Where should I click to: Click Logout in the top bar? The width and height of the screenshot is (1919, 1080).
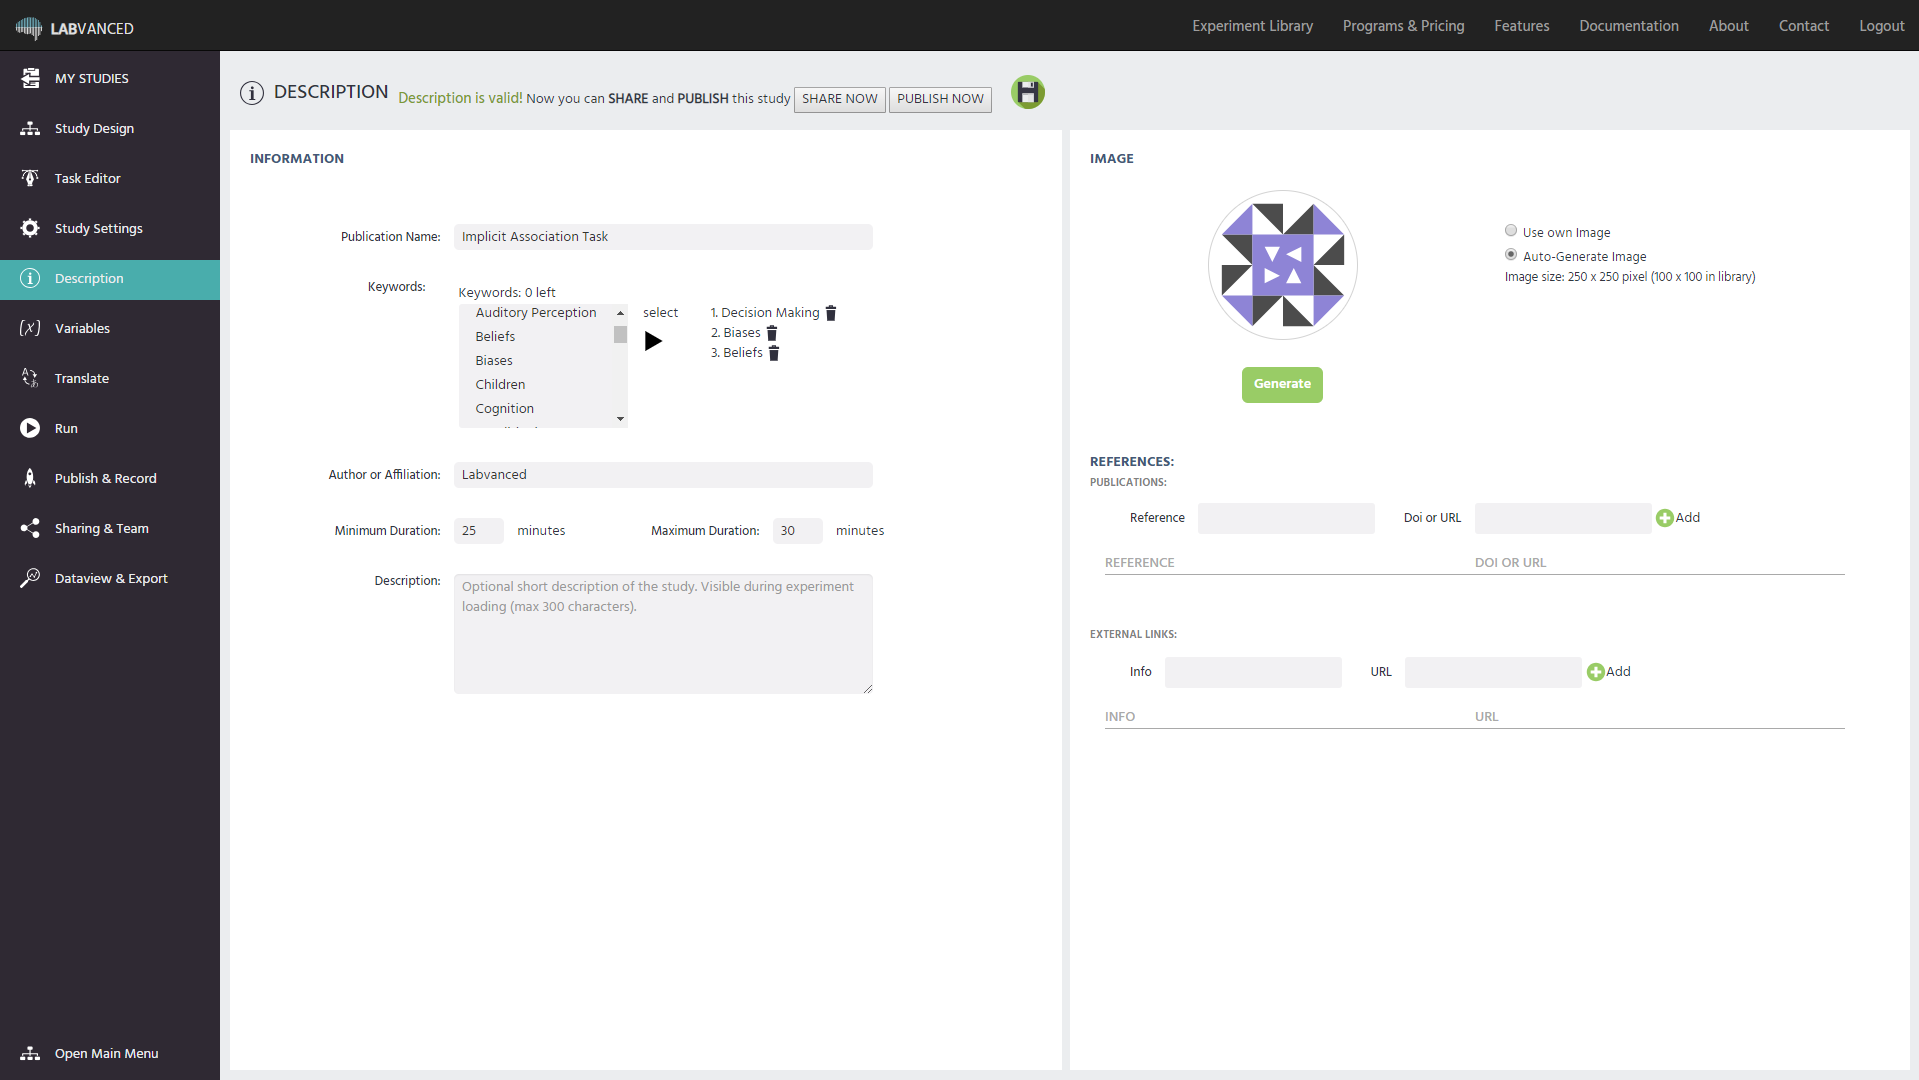[x=1881, y=26]
